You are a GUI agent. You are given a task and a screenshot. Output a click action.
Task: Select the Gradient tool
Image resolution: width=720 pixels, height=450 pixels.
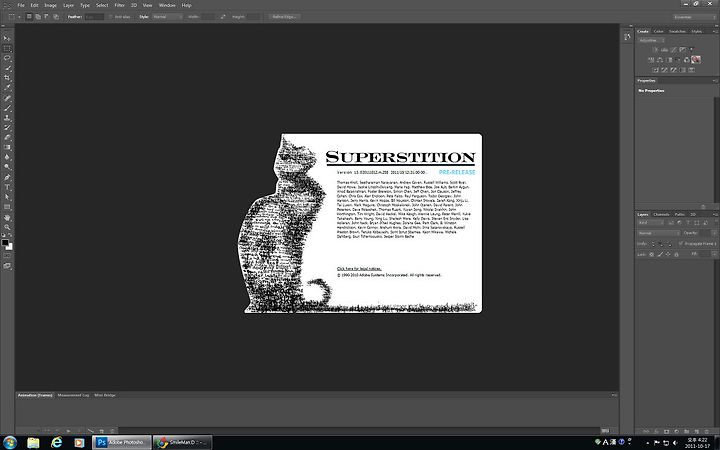[7, 147]
